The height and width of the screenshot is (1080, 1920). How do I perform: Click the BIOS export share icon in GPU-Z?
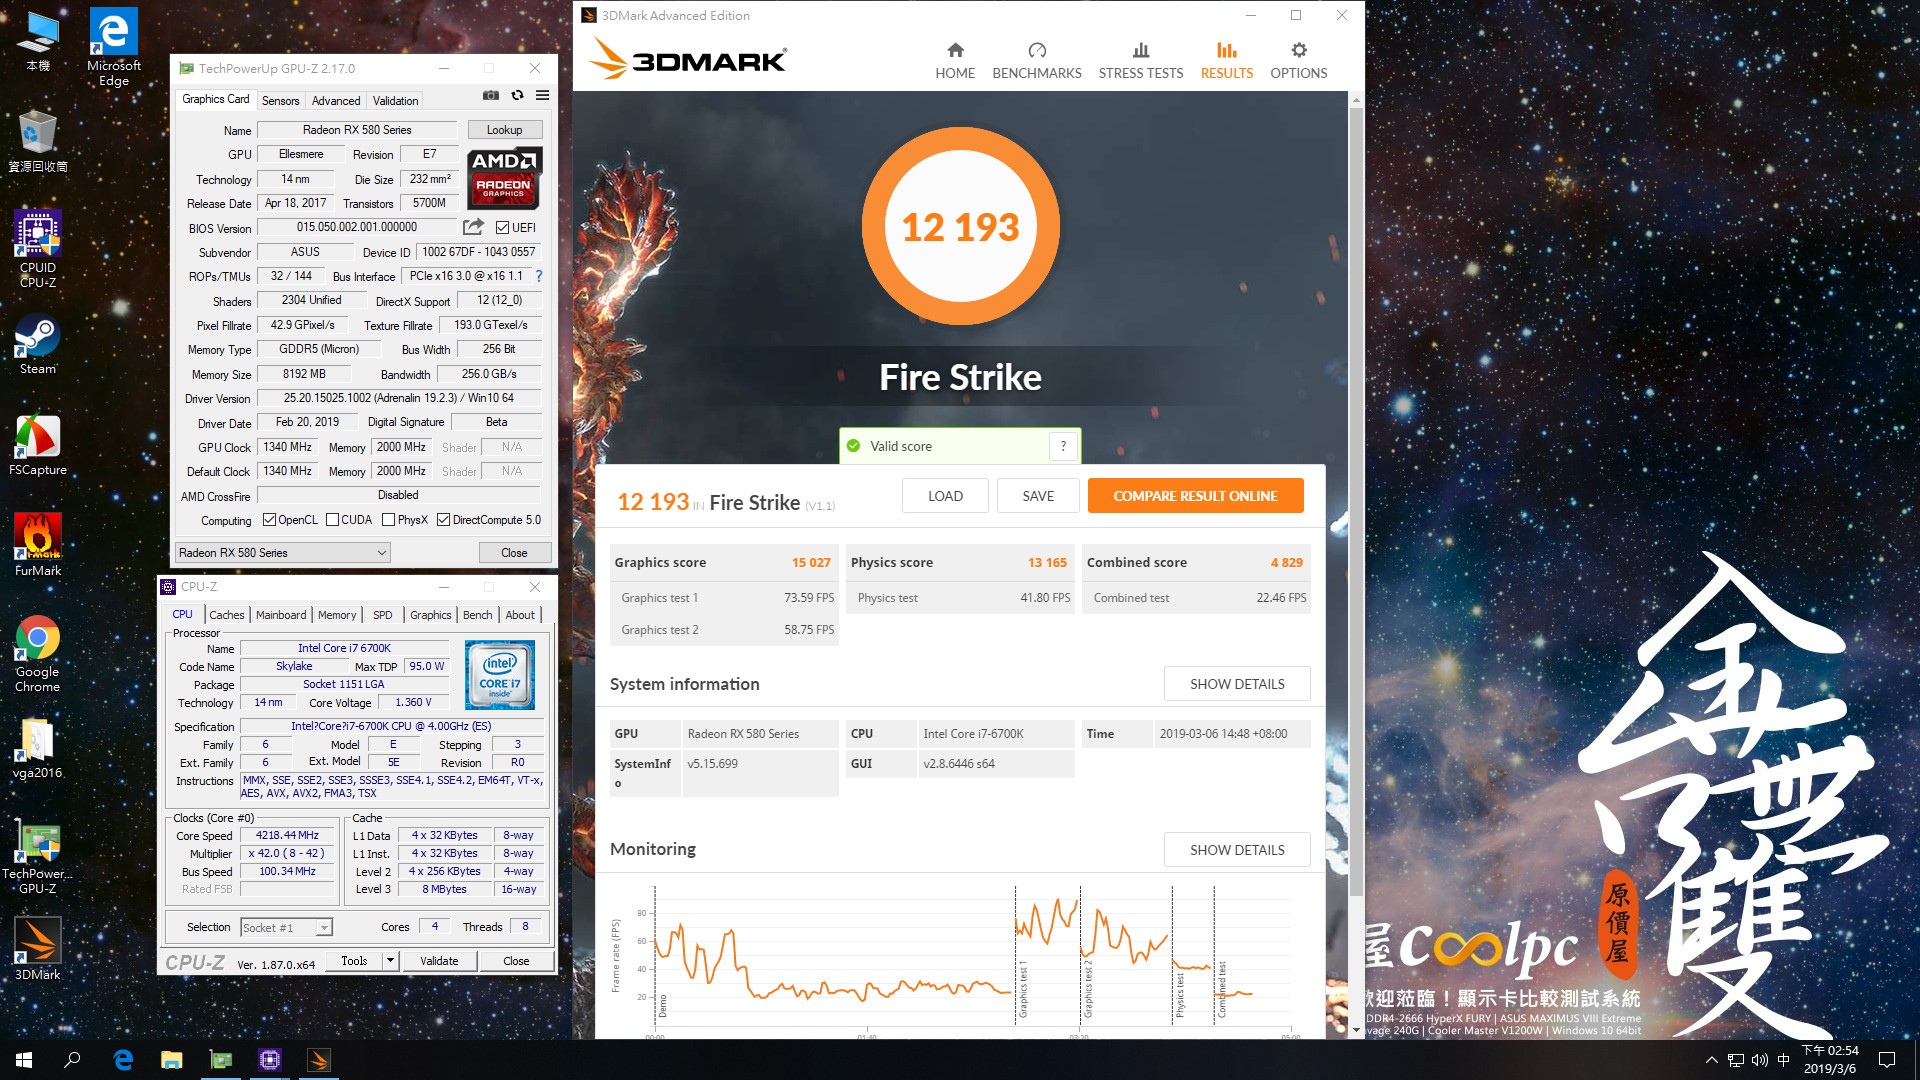tap(473, 227)
